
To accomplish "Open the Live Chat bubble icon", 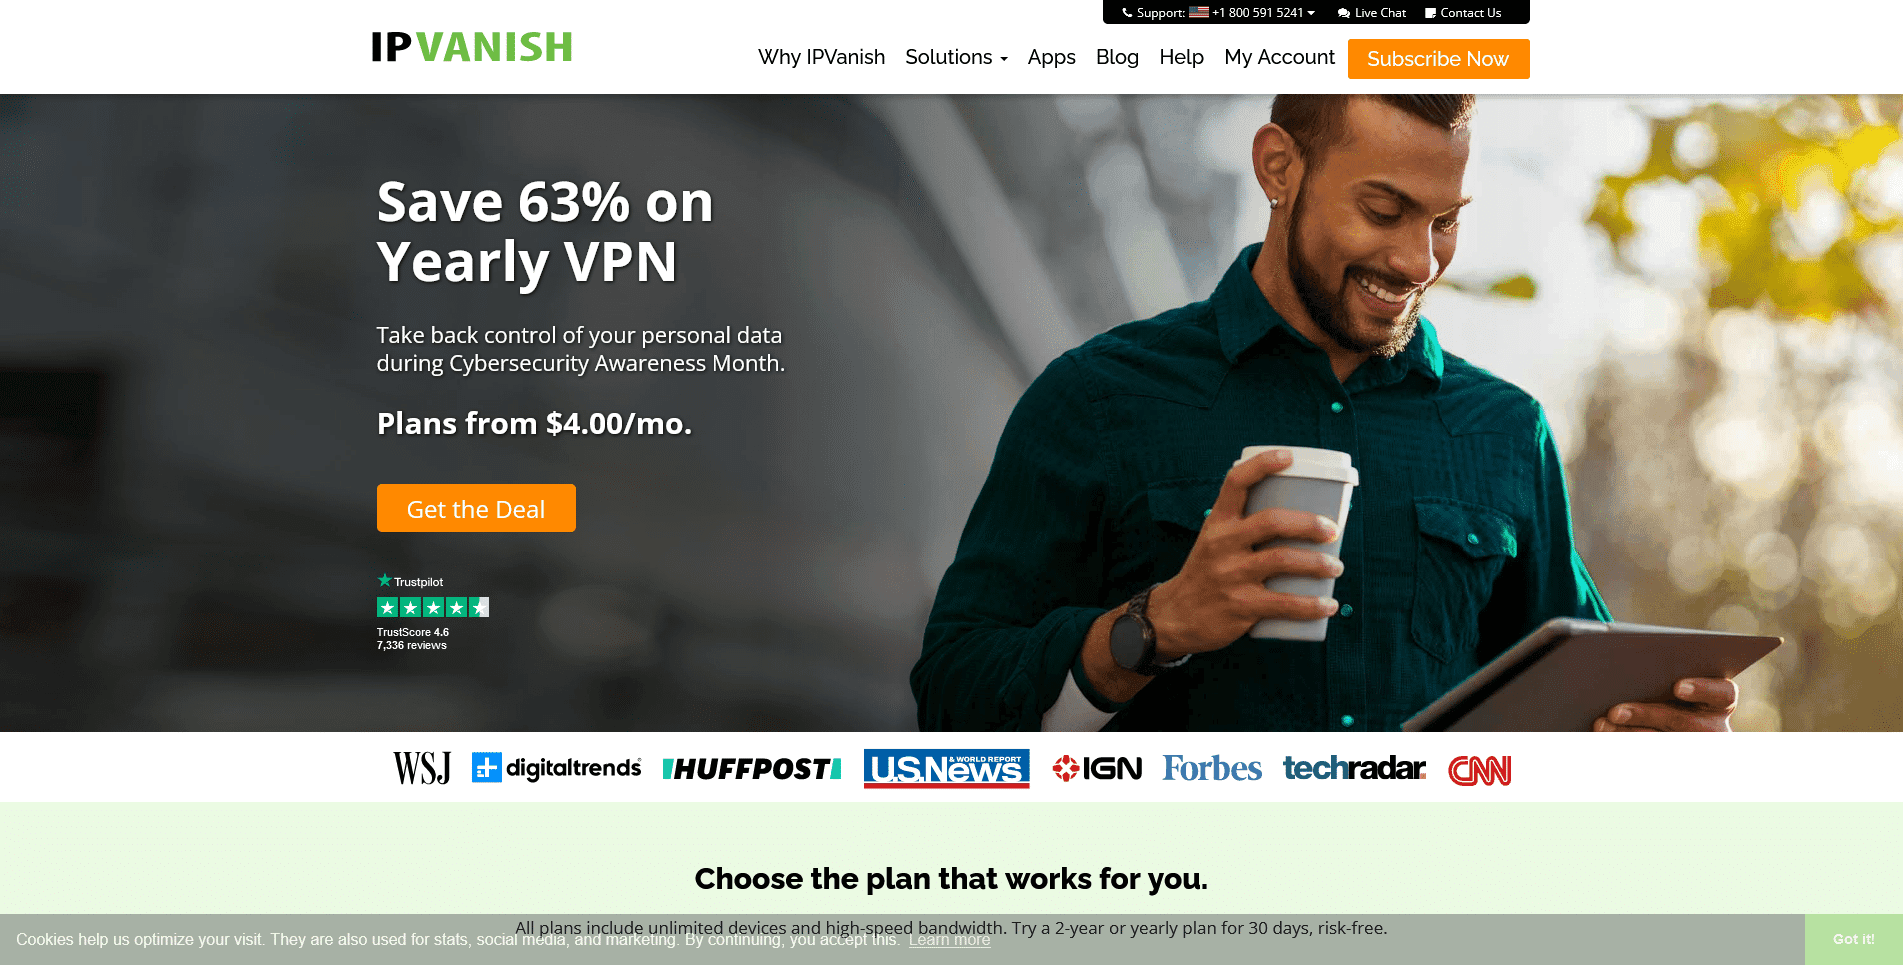I will [1343, 13].
